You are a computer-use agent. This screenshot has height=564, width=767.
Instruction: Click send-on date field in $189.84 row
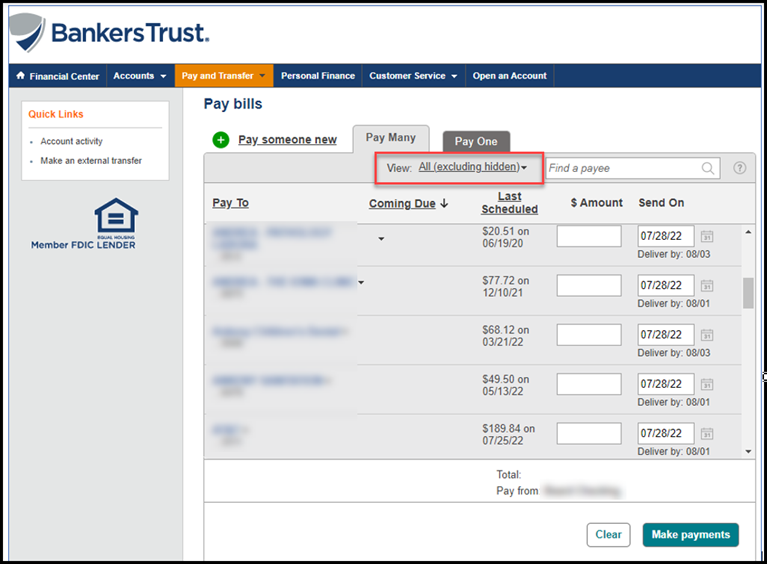coord(666,434)
